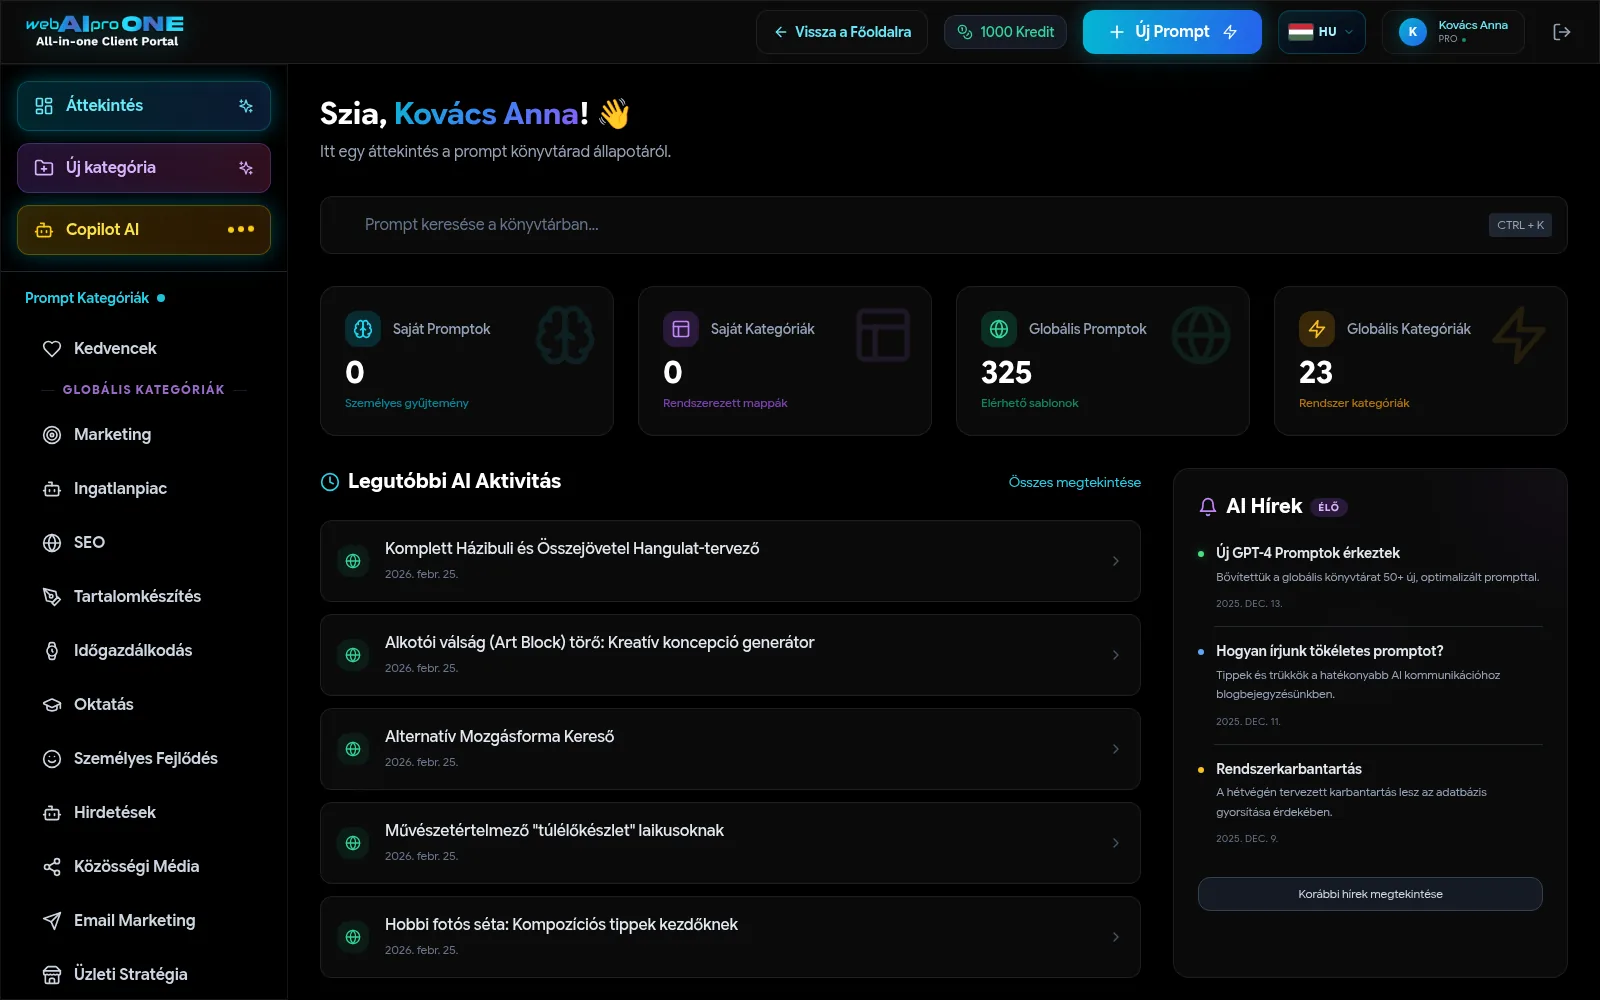
Task: Click the Email Marketing paper plane icon
Action: click(52, 921)
